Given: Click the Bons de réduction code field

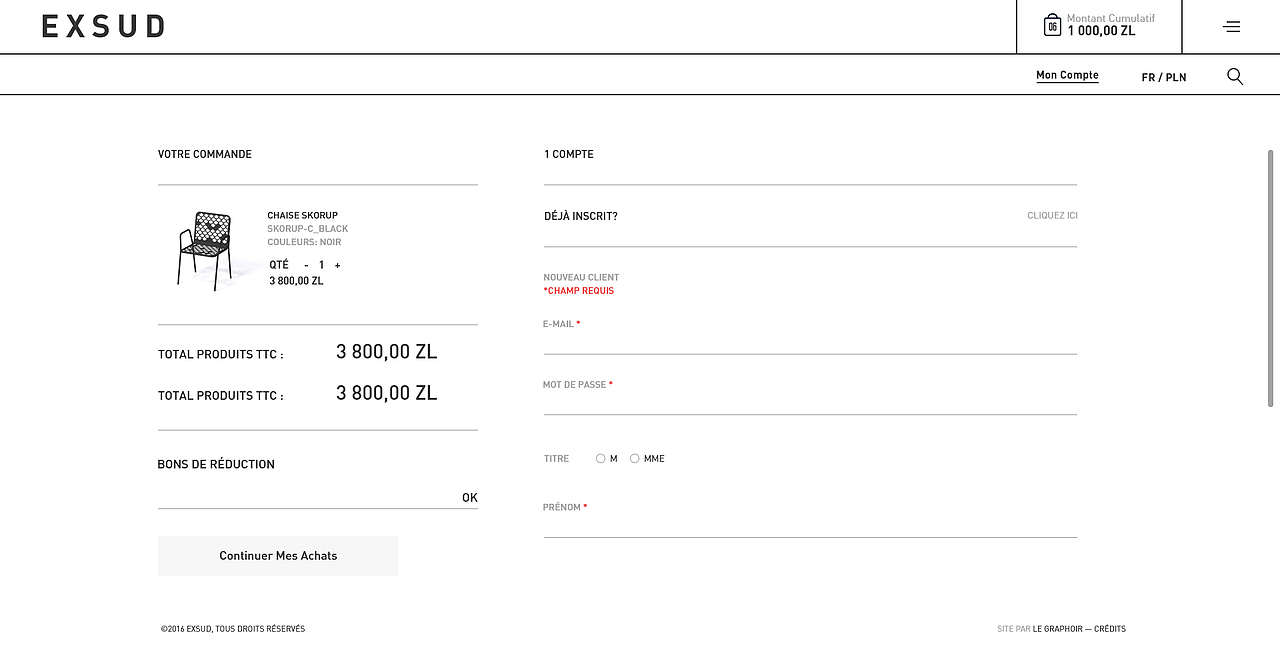Looking at the screenshot, I should pyautogui.click(x=307, y=497).
